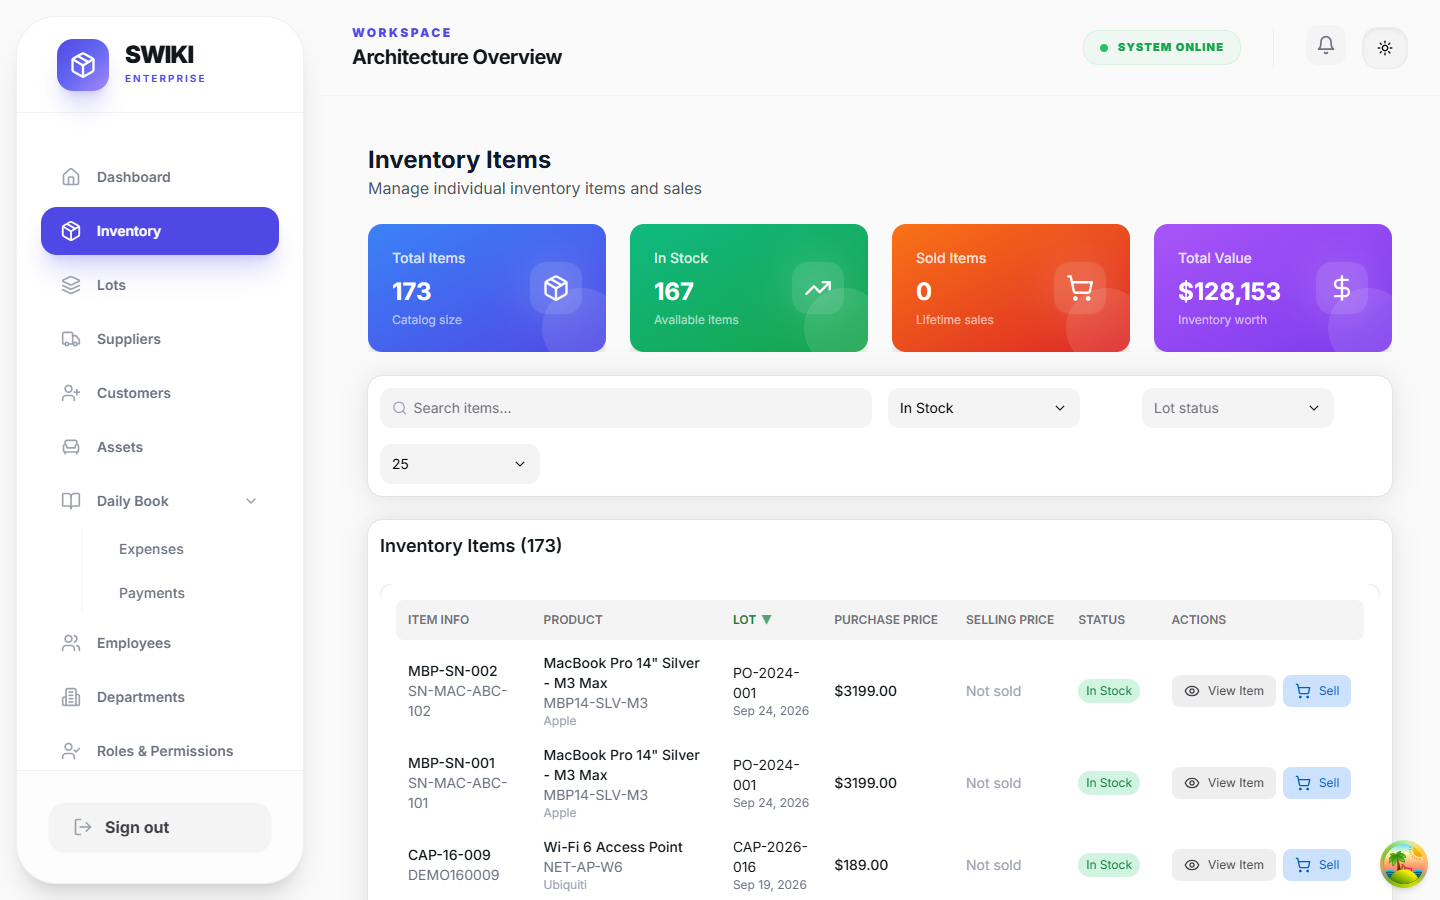Navigate to Customers
This screenshot has width=1440, height=900.
[x=160, y=393]
